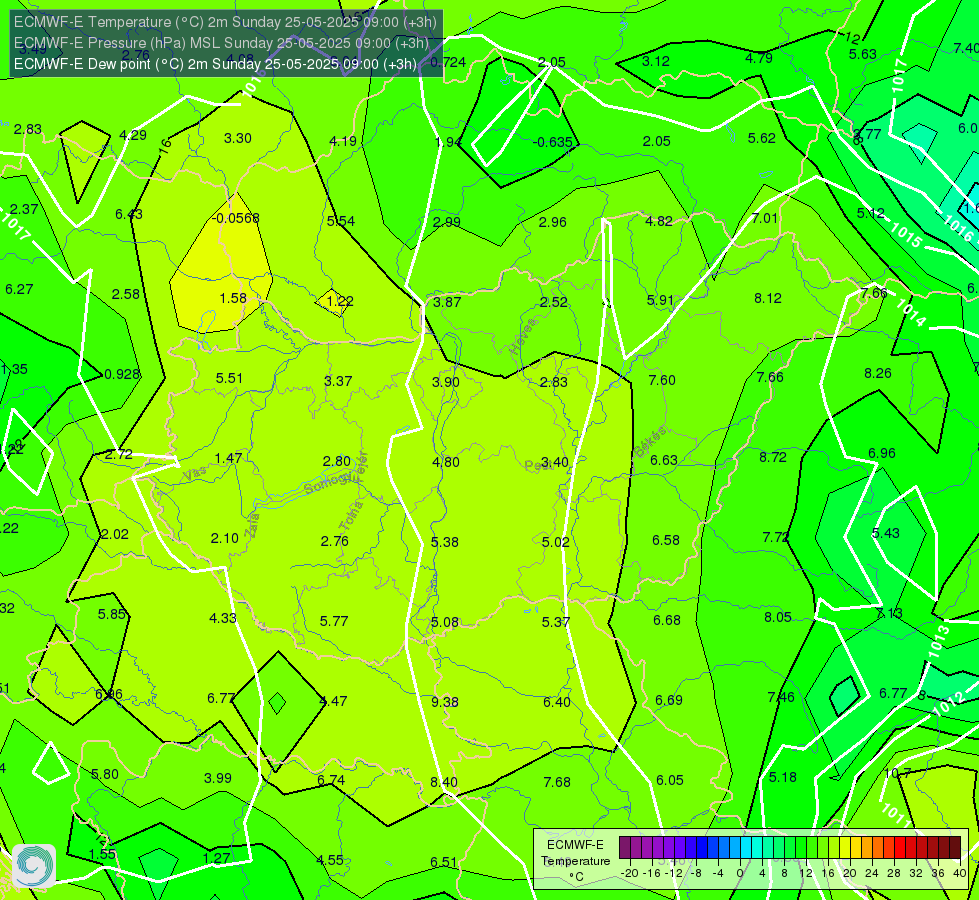Image resolution: width=979 pixels, height=900 pixels.
Task: Click the 9.38 dew point value
Action: 445,702
